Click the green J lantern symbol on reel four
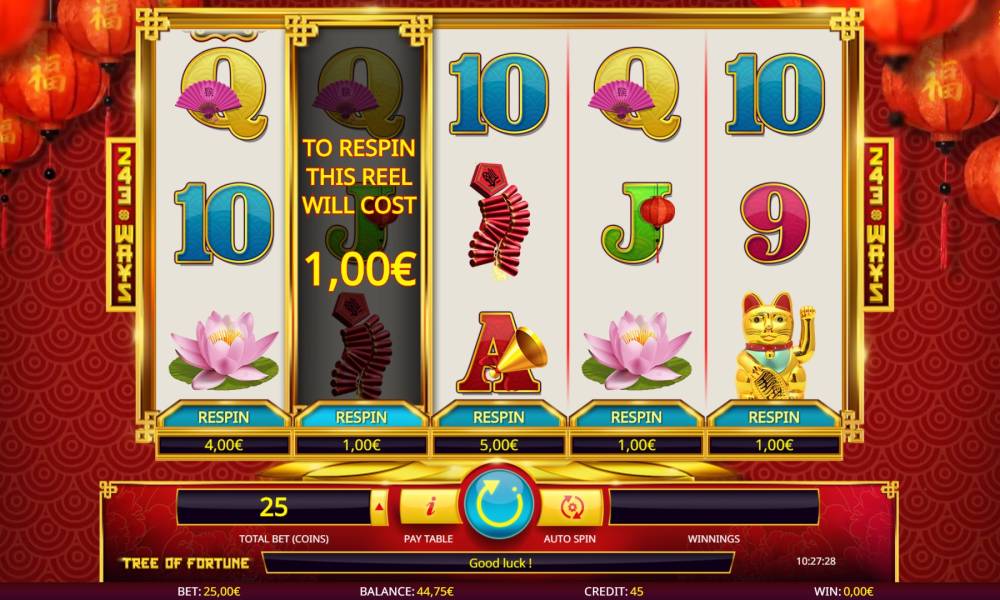The width and height of the screenshot is (1000, 600). point(638,223)
